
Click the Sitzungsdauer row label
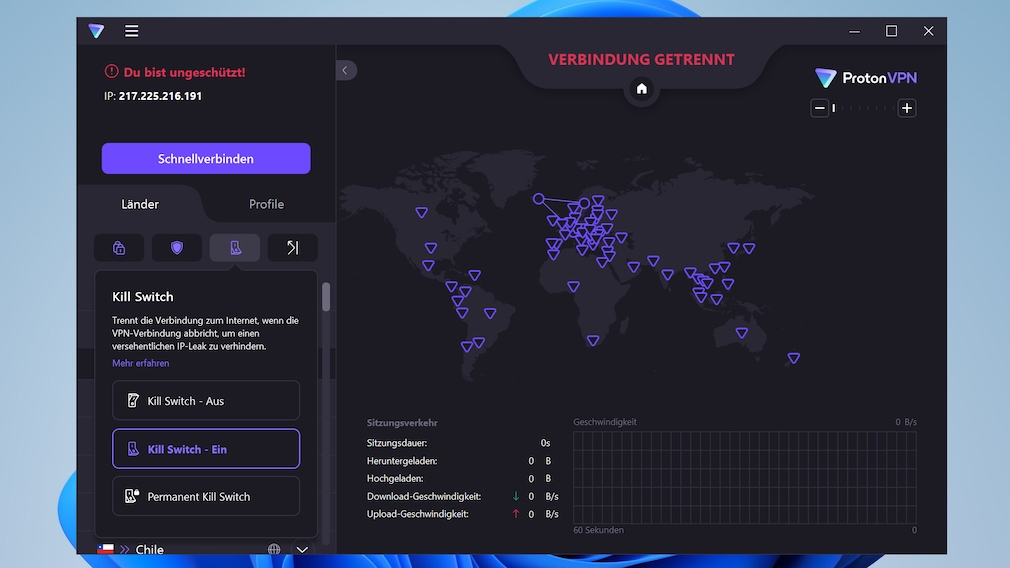[x=397, y=443]
